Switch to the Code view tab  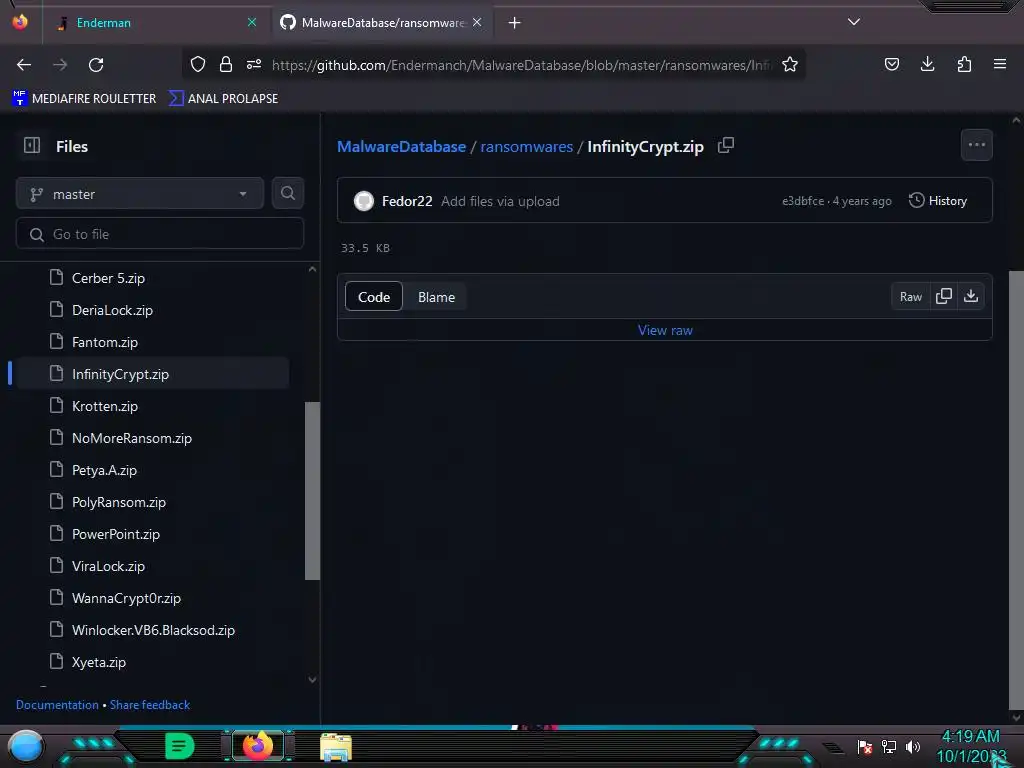click(374, 296)
